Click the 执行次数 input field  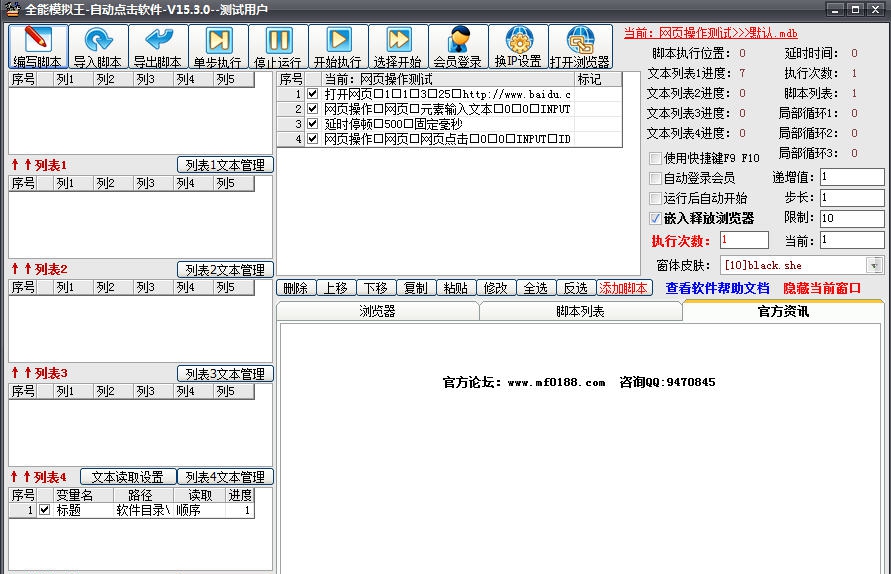pyautogui.click(x=744, y=240)
